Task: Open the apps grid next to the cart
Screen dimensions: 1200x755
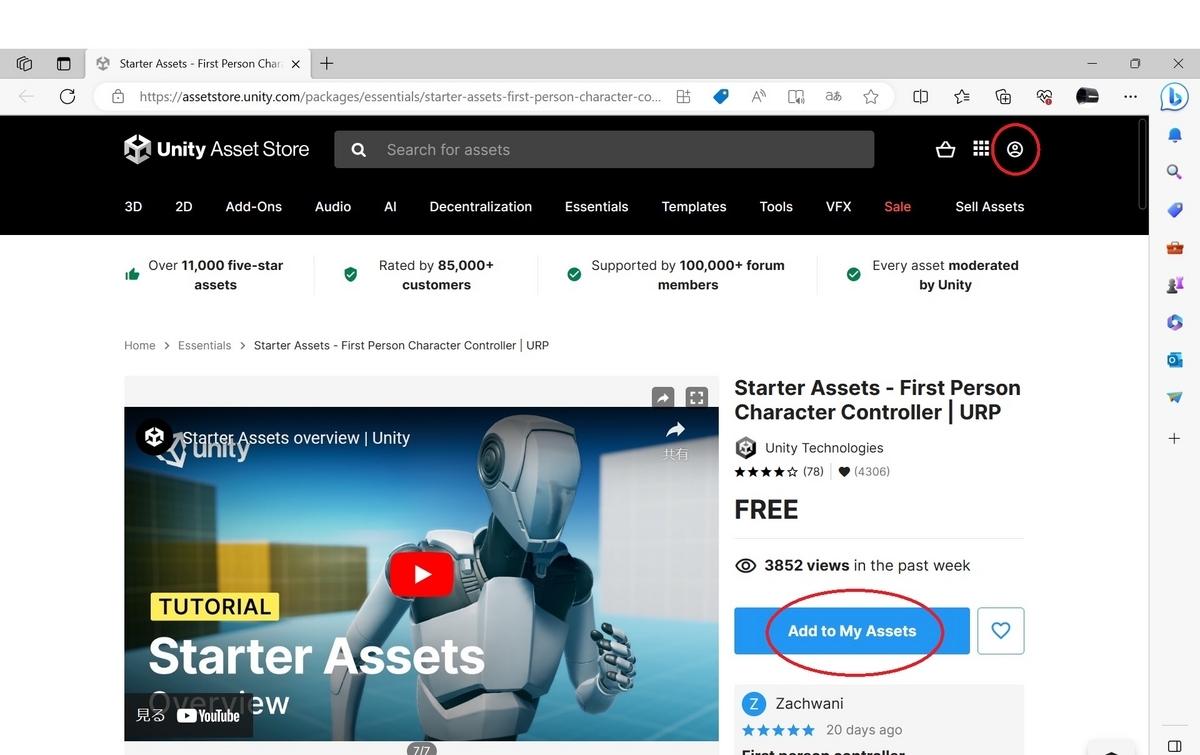Action: 981,148
